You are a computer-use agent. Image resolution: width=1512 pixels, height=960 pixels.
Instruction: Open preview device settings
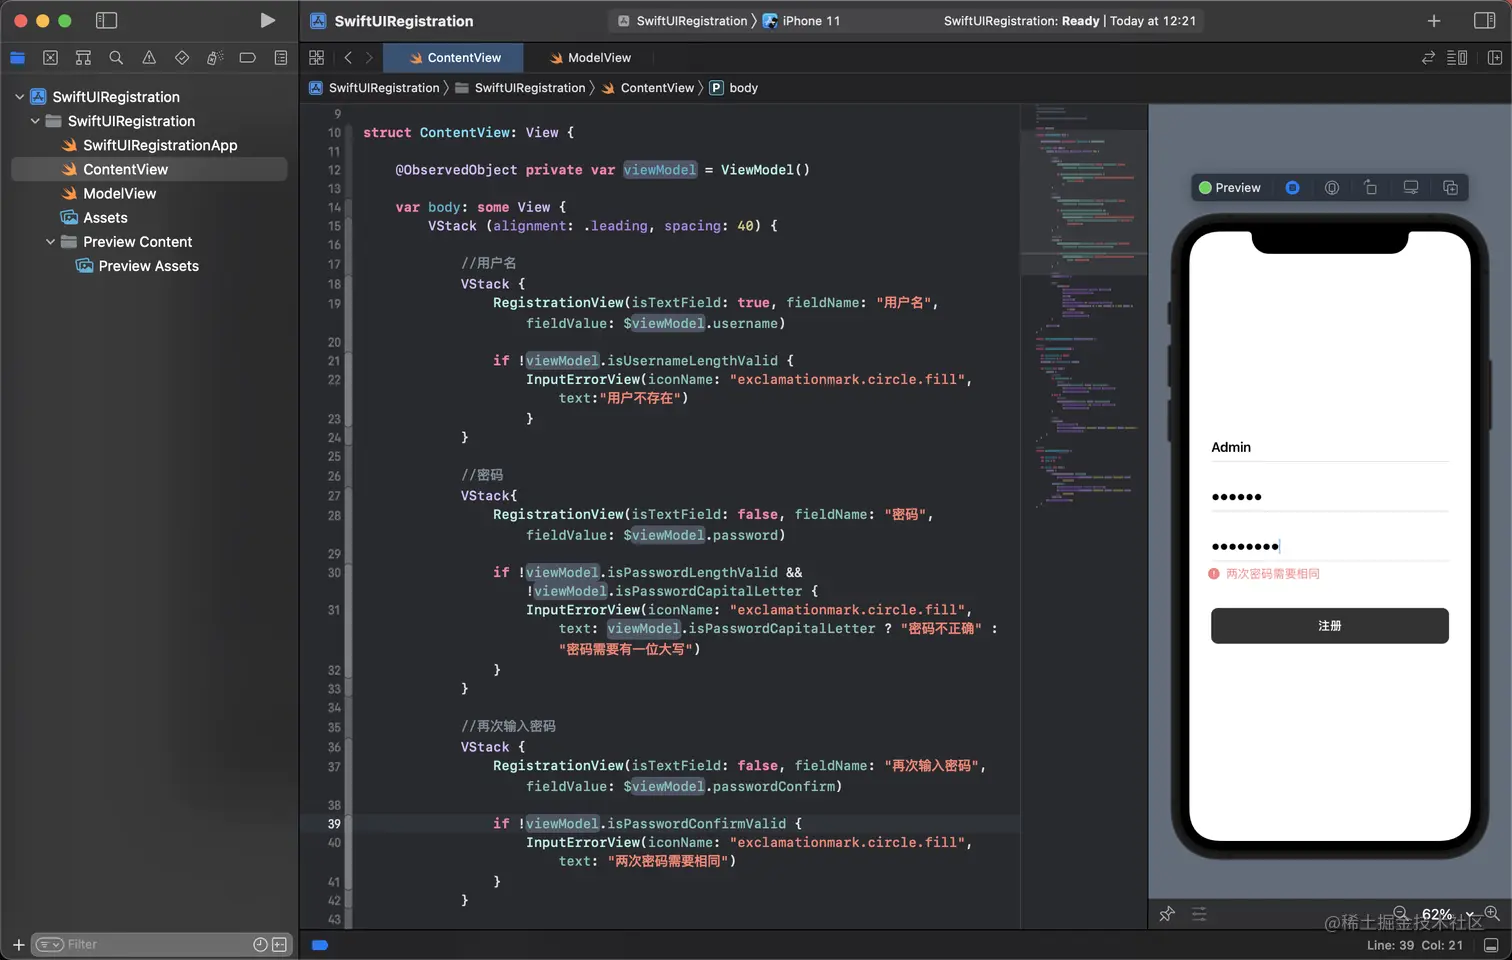point(1411,188)
